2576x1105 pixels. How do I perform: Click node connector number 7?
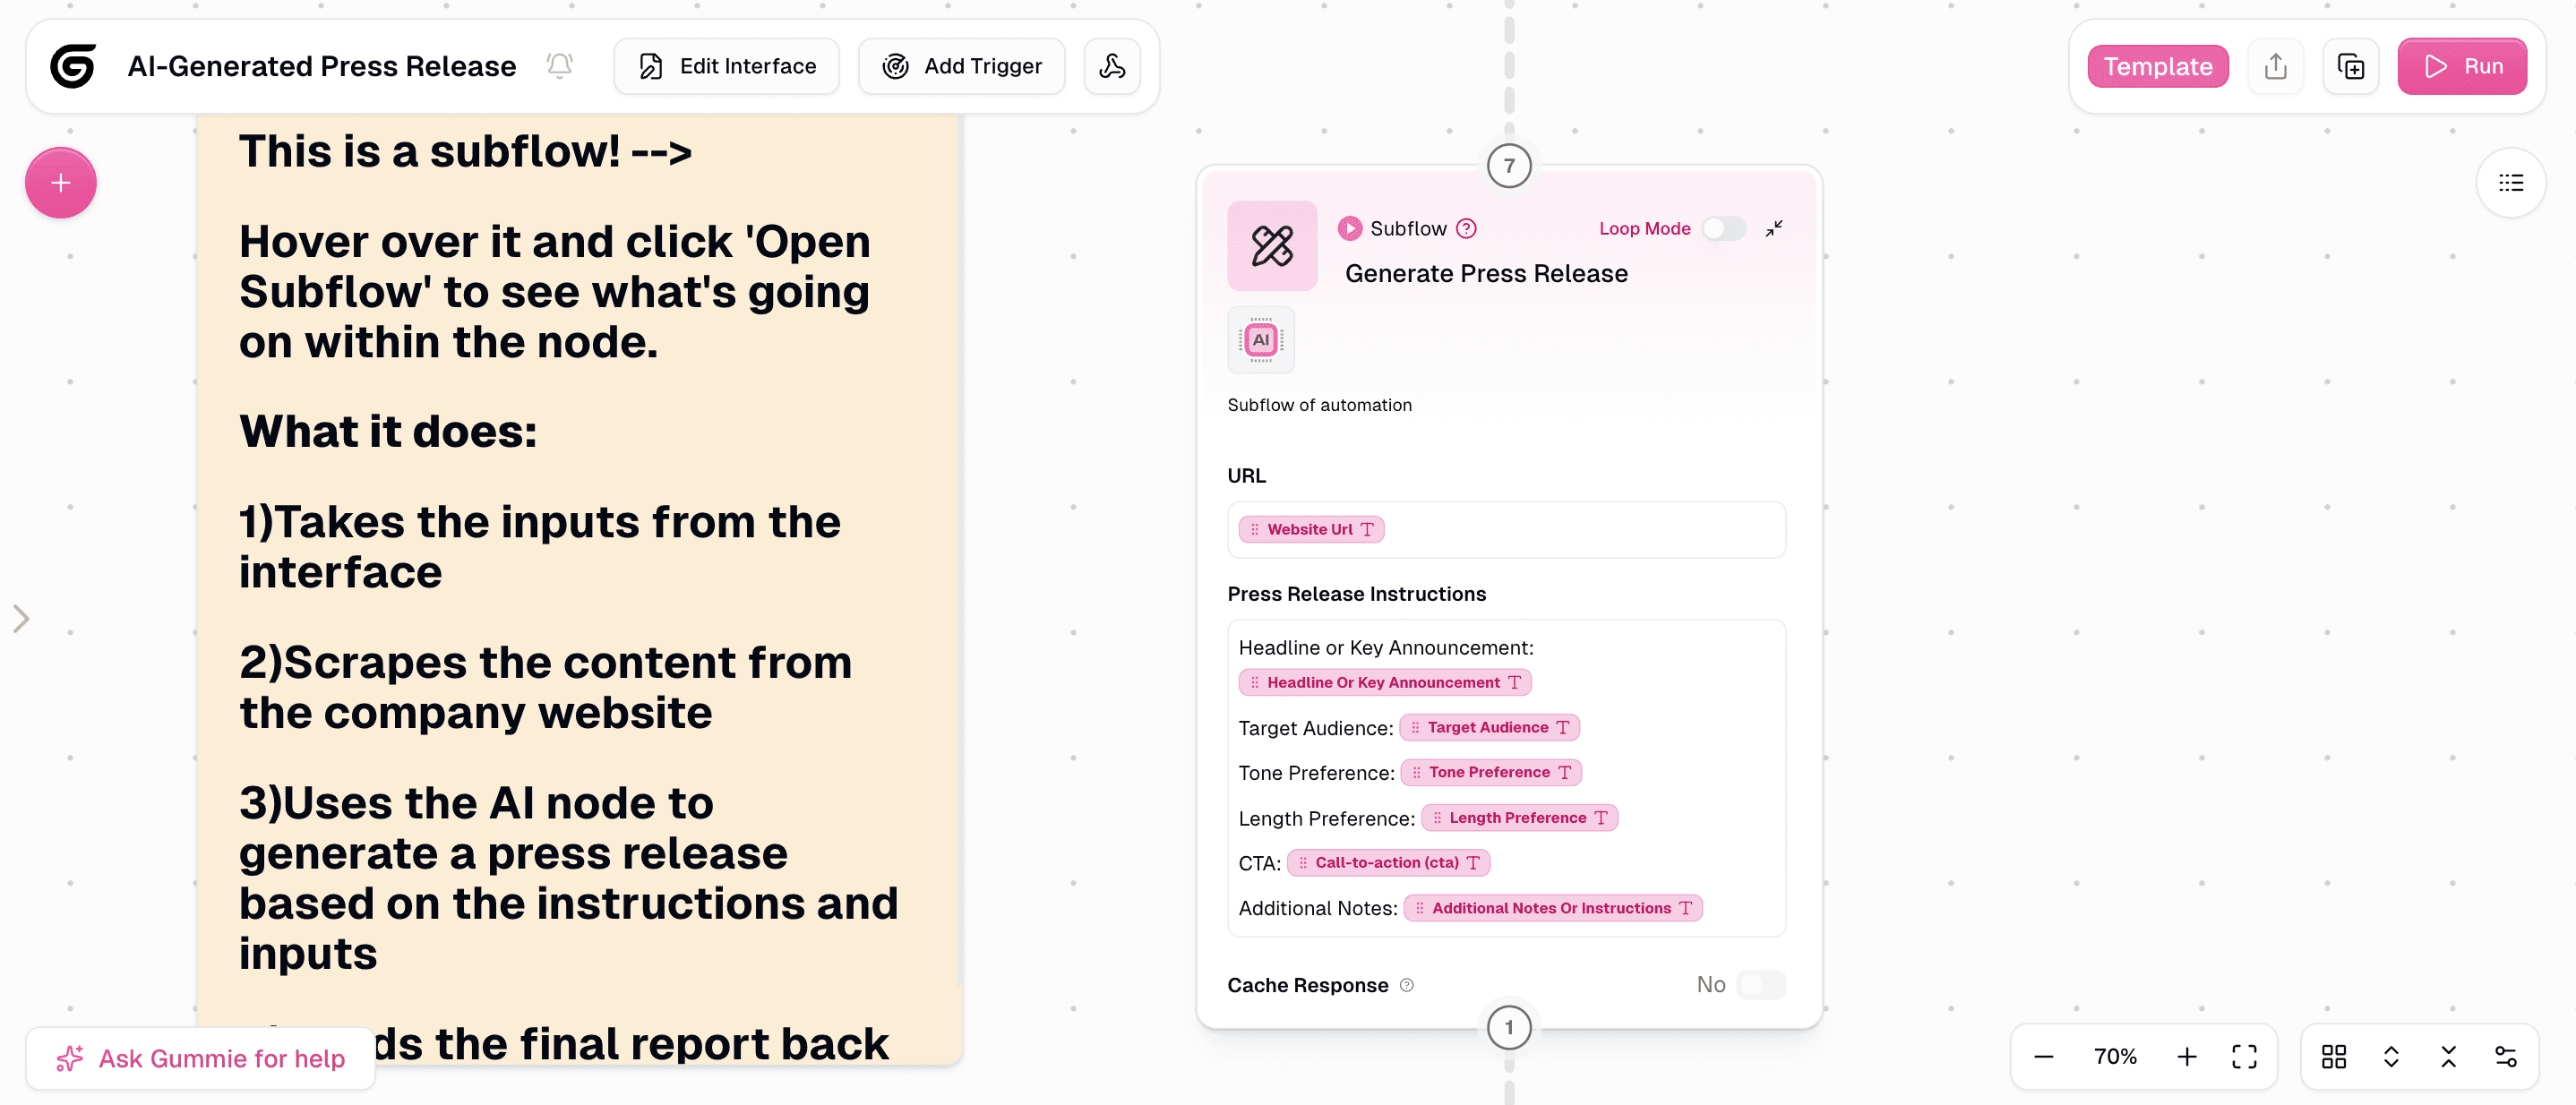(1509, 166)
